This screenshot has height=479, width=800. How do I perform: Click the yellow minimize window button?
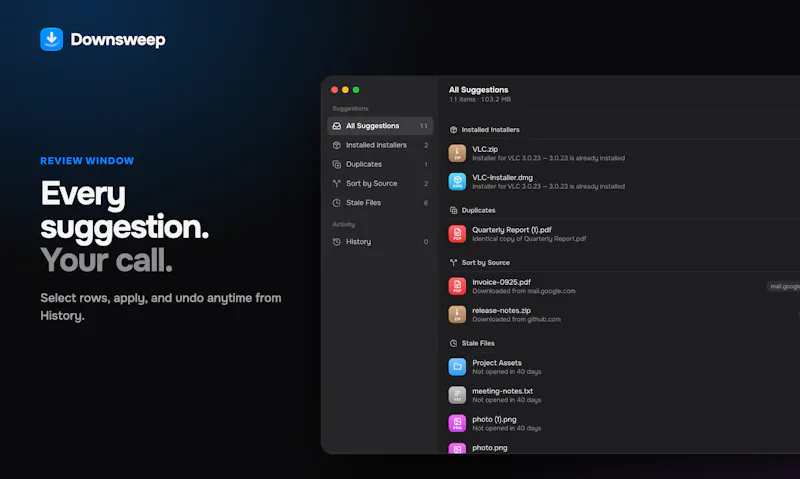[345, 90]
